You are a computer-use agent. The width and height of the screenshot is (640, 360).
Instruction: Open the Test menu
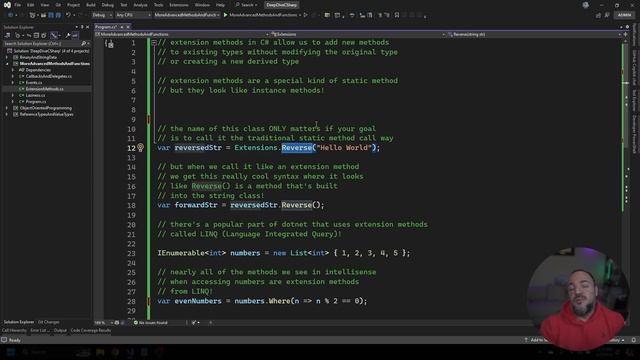124,5
